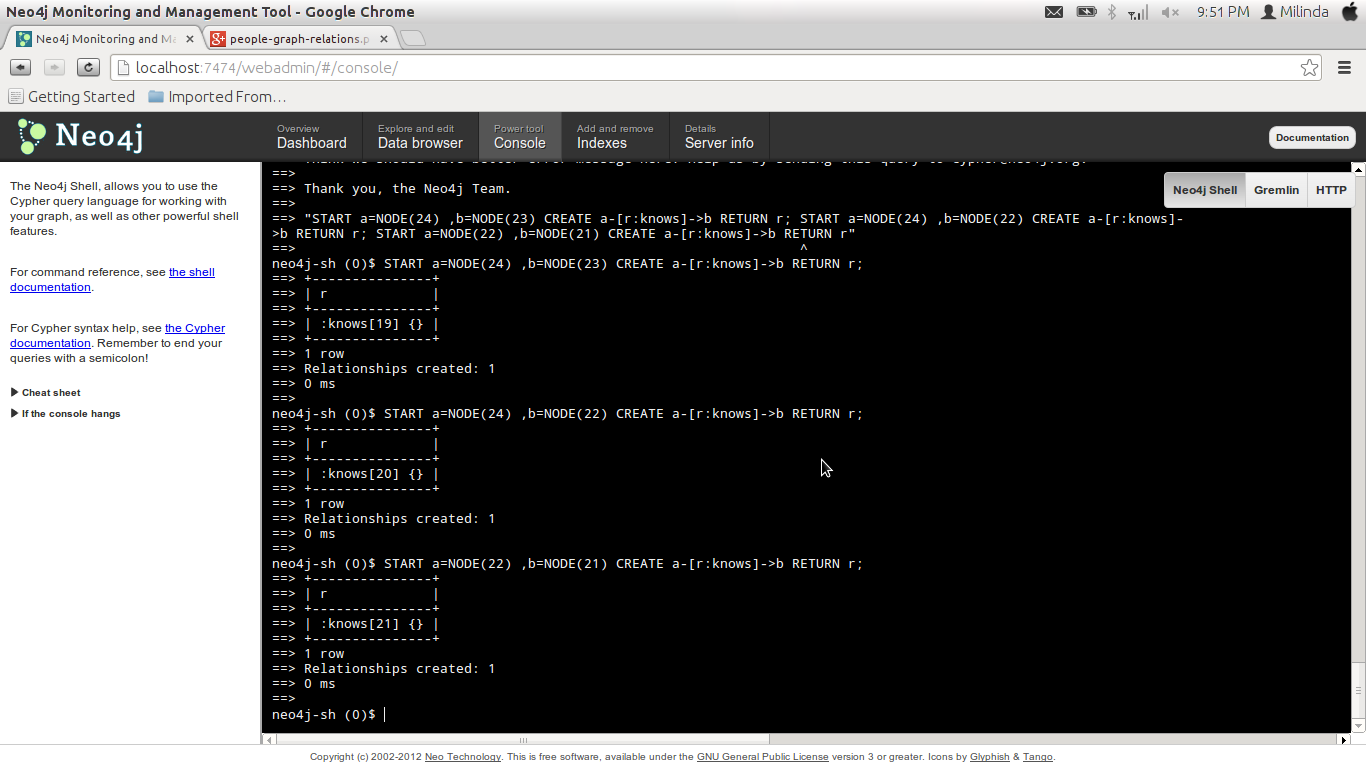1366x768 pixels.
Task: Click the NODE(22), NODE(21) shell command line
Action: 567,564
